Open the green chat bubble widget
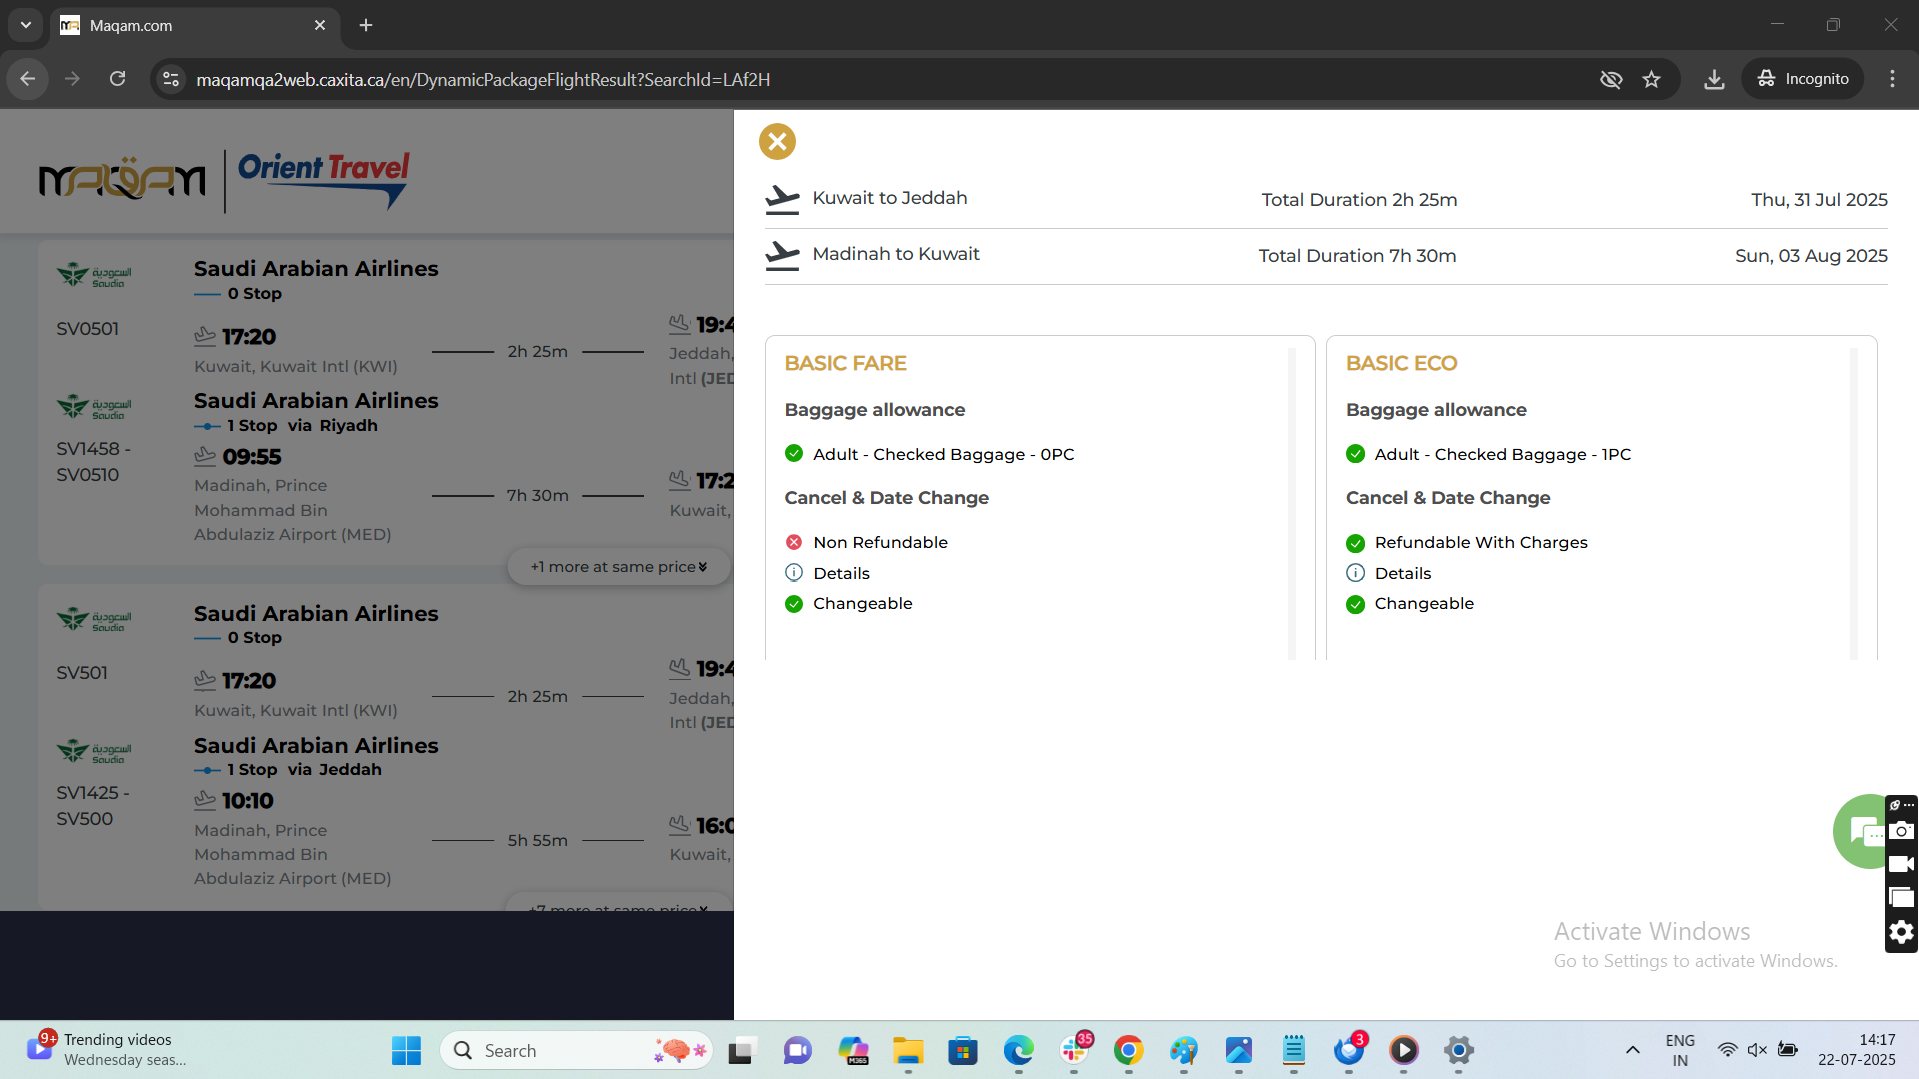Image resolution: width=1919 pixels, height=1079 pixels. (x=1859, y=830)
